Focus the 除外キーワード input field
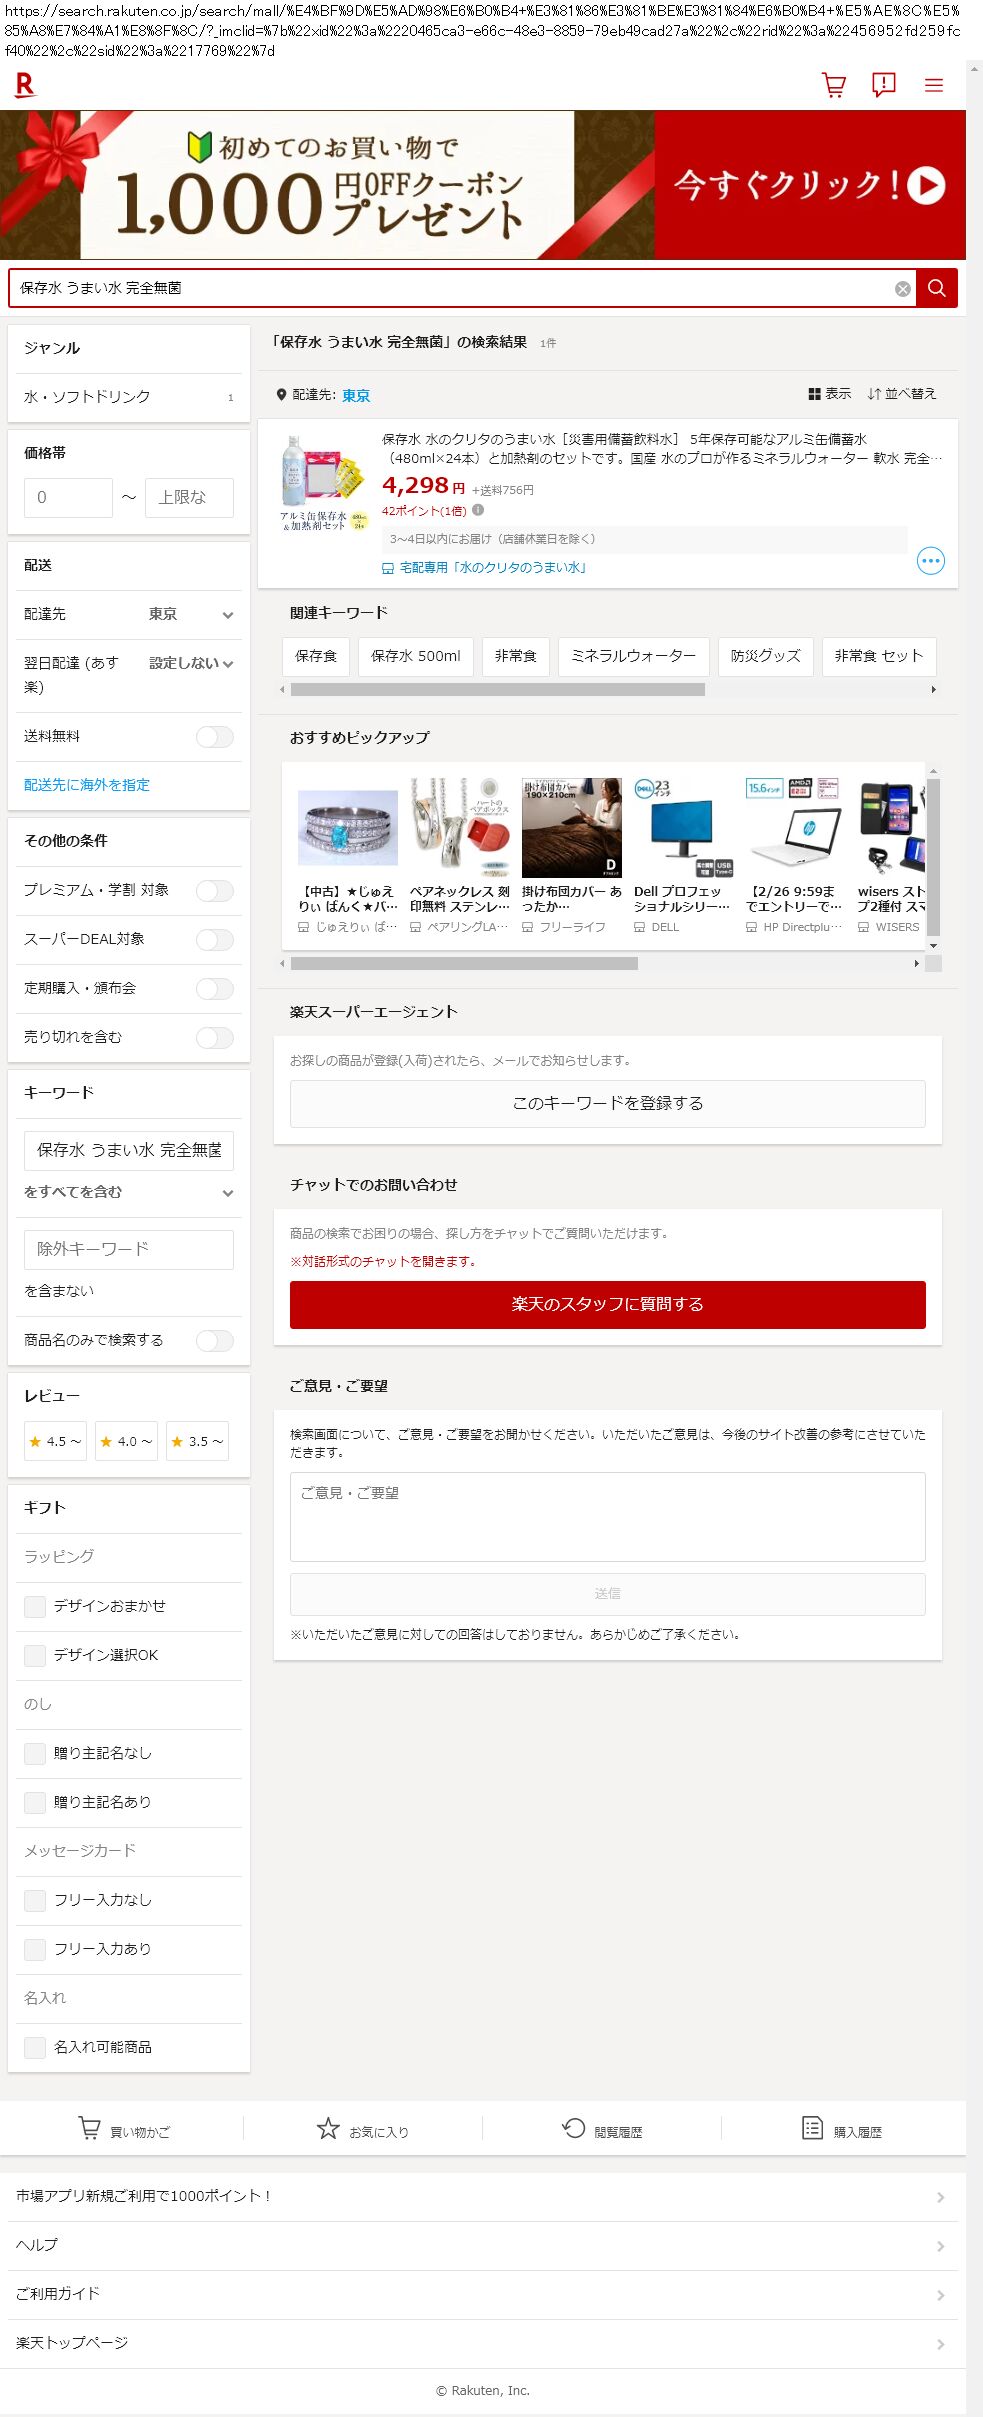The width and height of the screenshot is (983, 2417). click(x=129, y=1249)
